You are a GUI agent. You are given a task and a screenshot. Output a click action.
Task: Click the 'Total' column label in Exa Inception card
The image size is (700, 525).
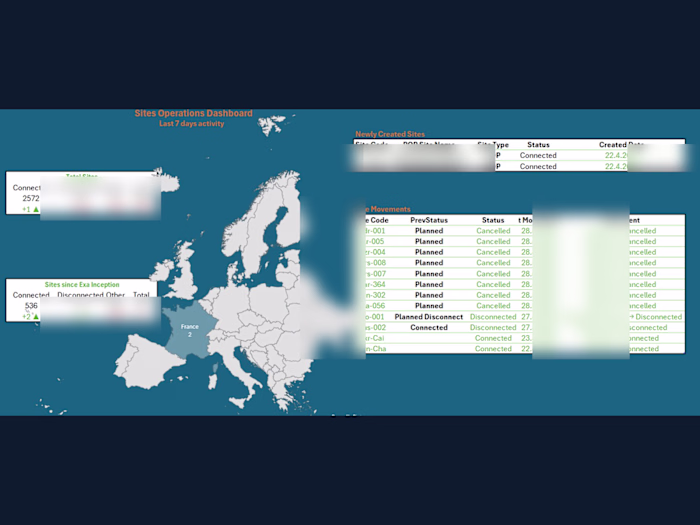(x=141, y=295)
